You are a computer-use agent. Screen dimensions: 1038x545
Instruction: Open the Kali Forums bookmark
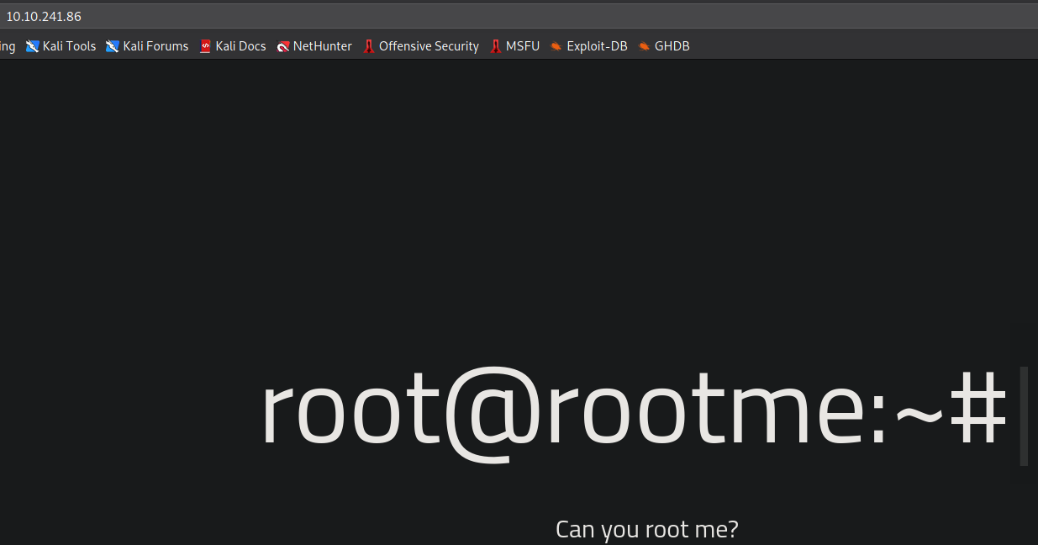coord(147,46)
